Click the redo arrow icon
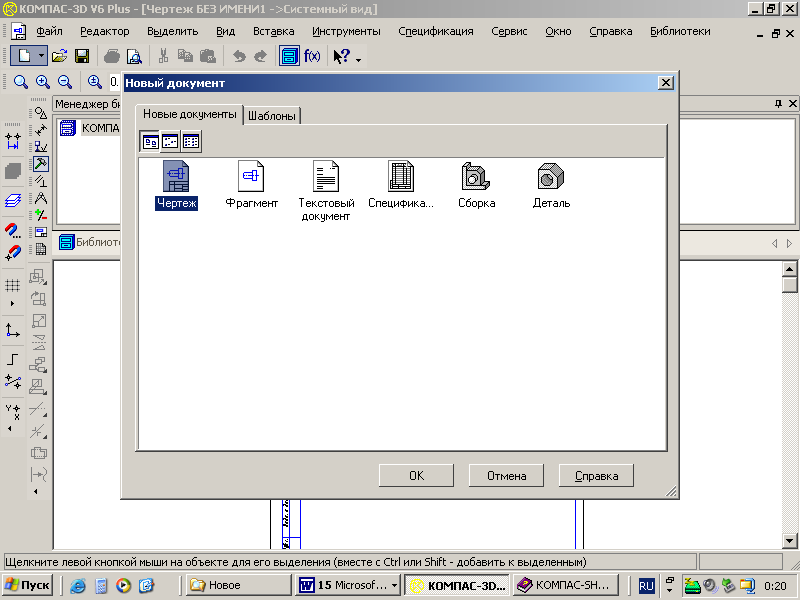The width and height of the screenshot is (800, 600). click(260, 56)
